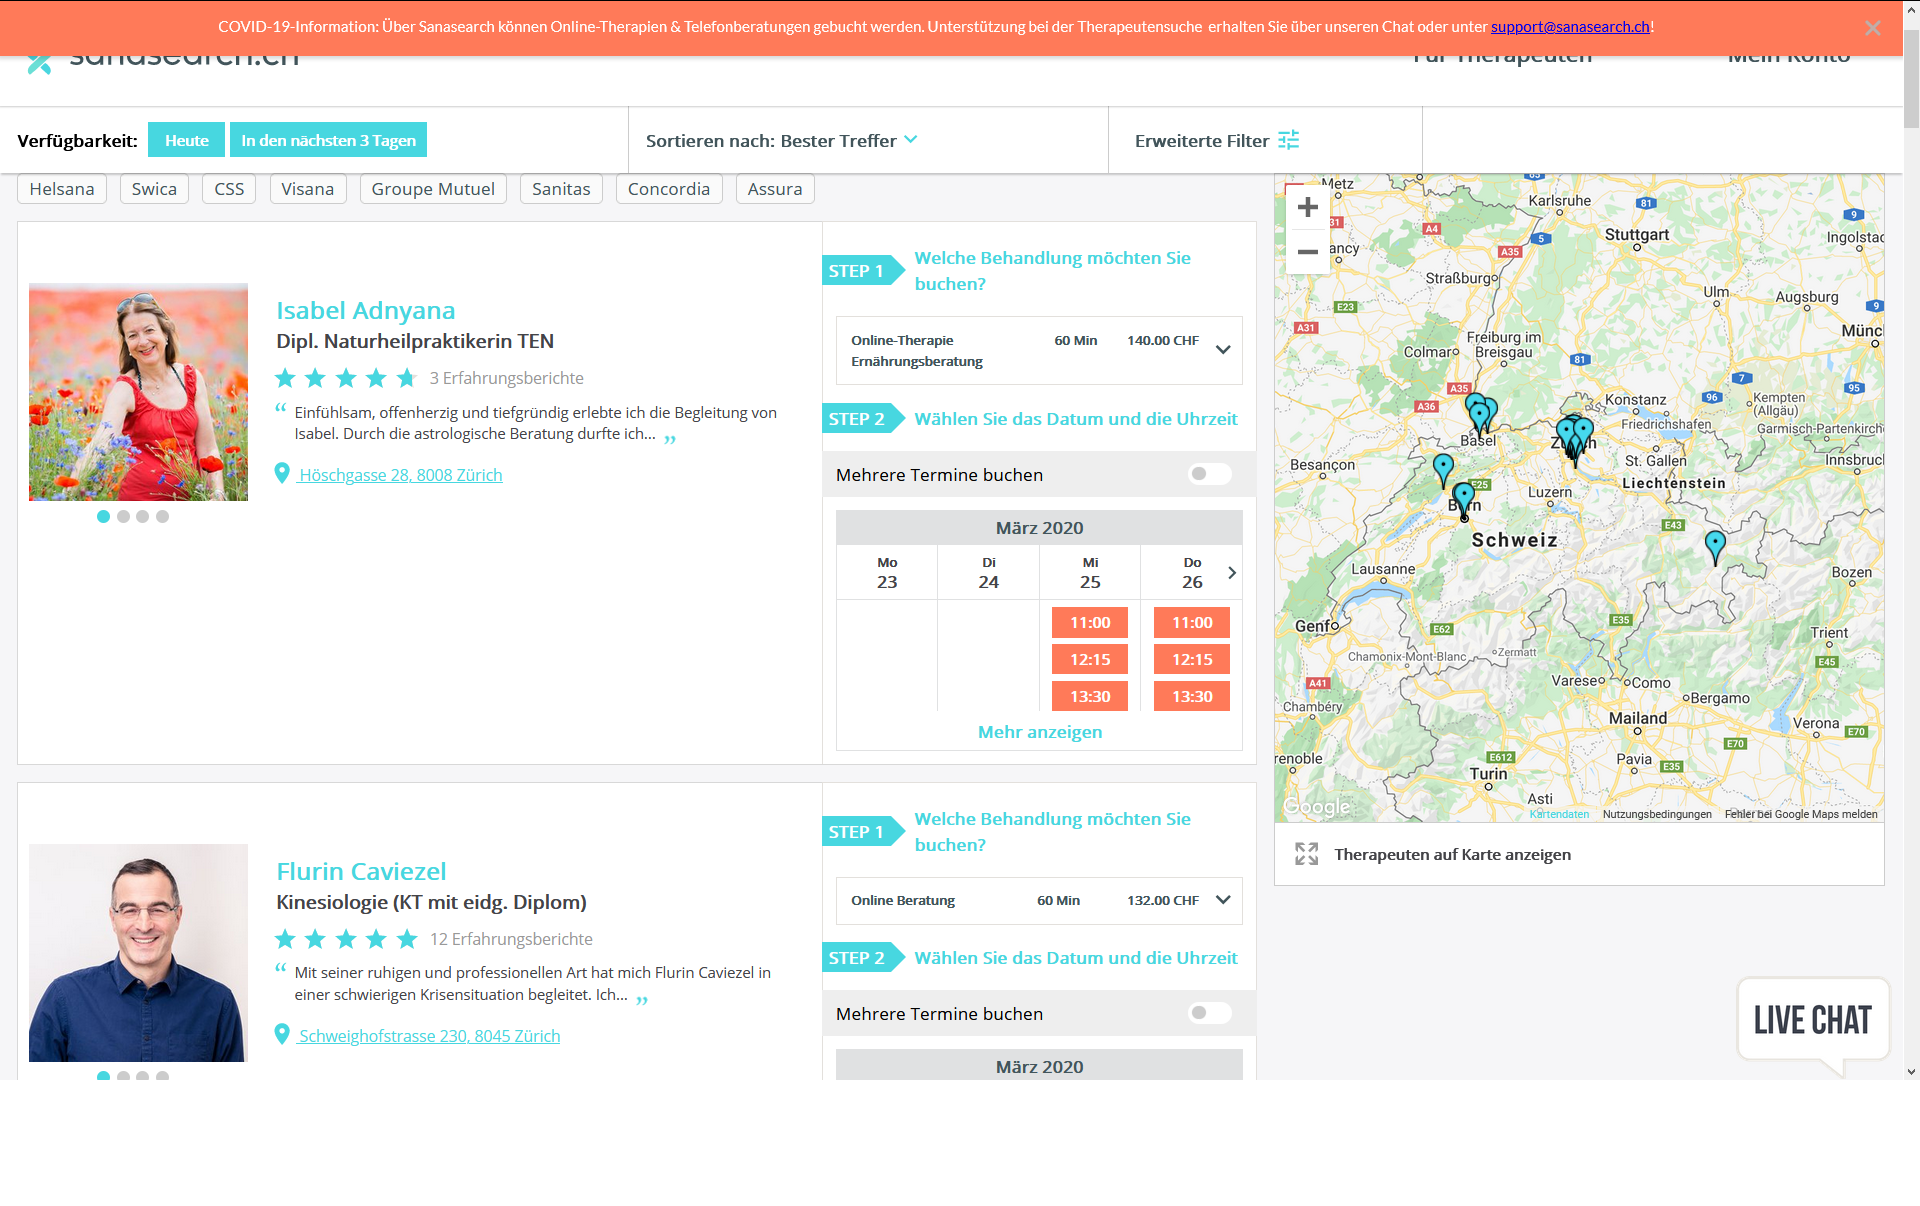This screenshot has height=1206, width=1920.
Task: Select the Helsana insurance filter tag
Action: 62,189
